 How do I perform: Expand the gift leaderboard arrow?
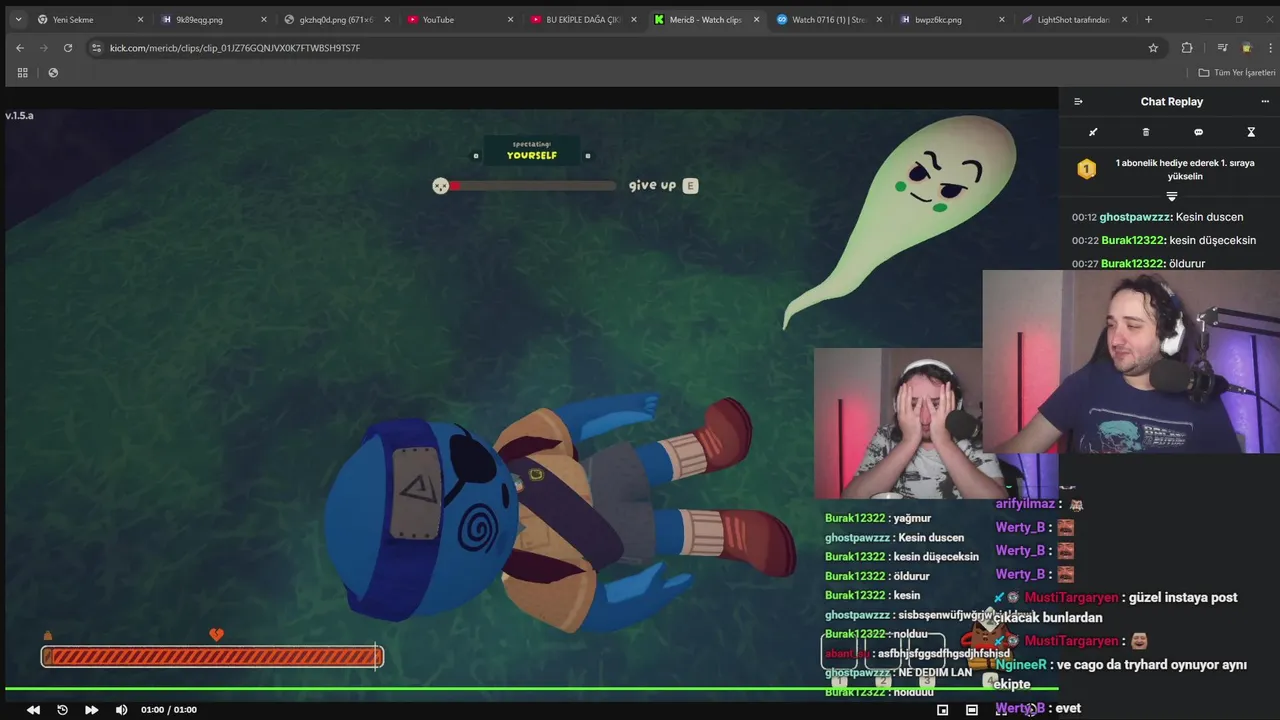coord(1172,196)
